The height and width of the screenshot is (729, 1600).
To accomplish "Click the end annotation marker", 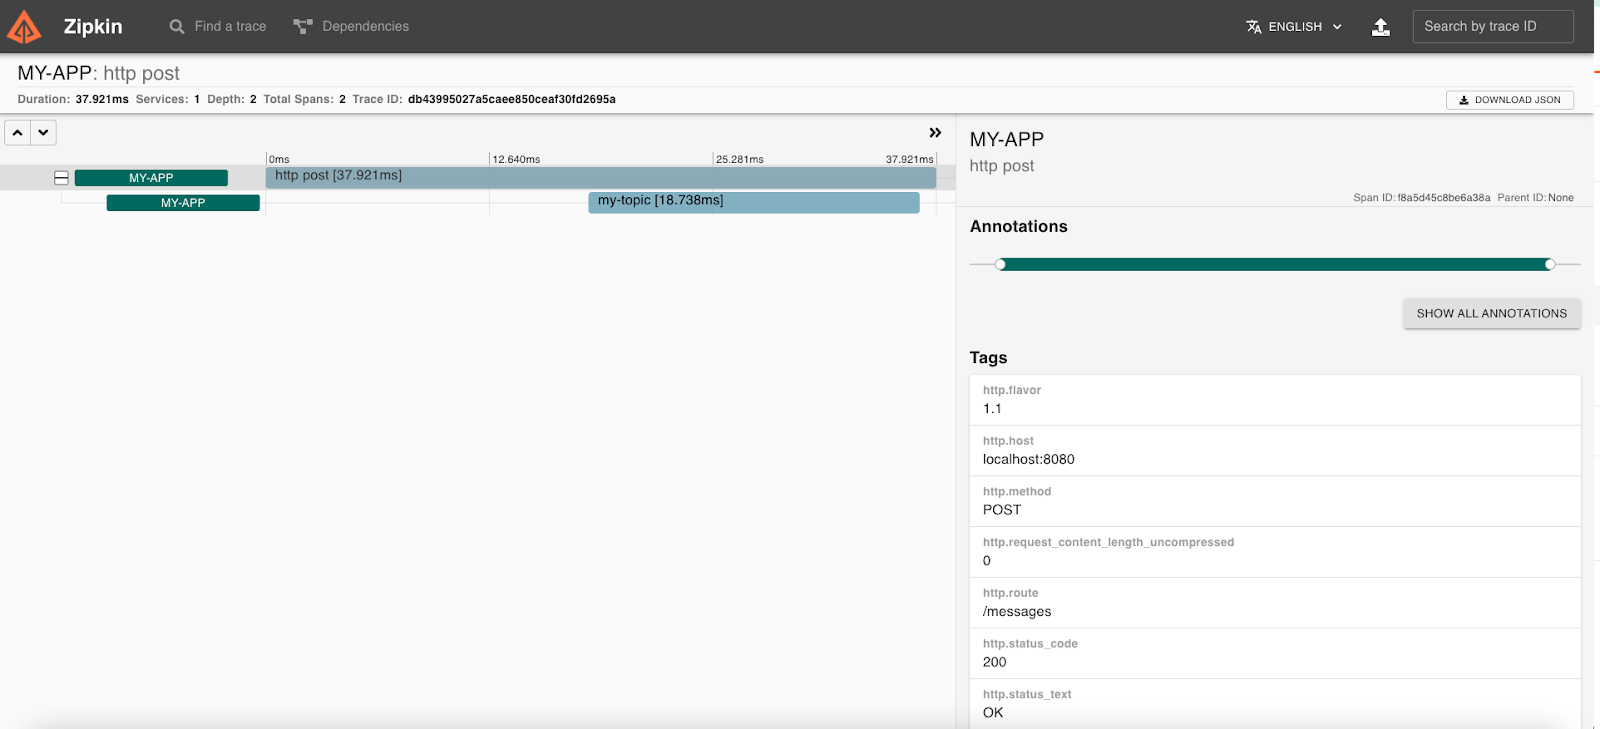I will [x=1550, y=264].
